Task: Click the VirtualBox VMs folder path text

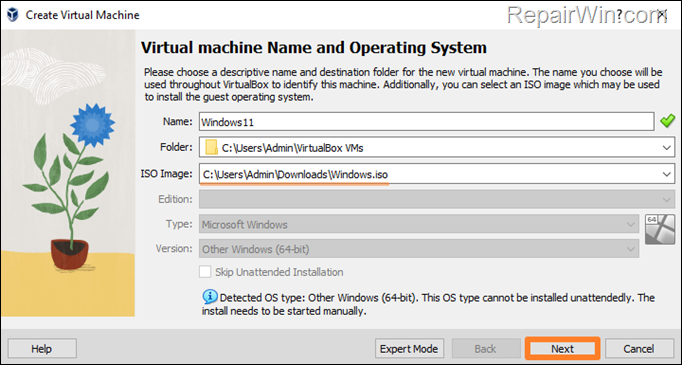Action: pyautogui.click(x=292, y=148)
